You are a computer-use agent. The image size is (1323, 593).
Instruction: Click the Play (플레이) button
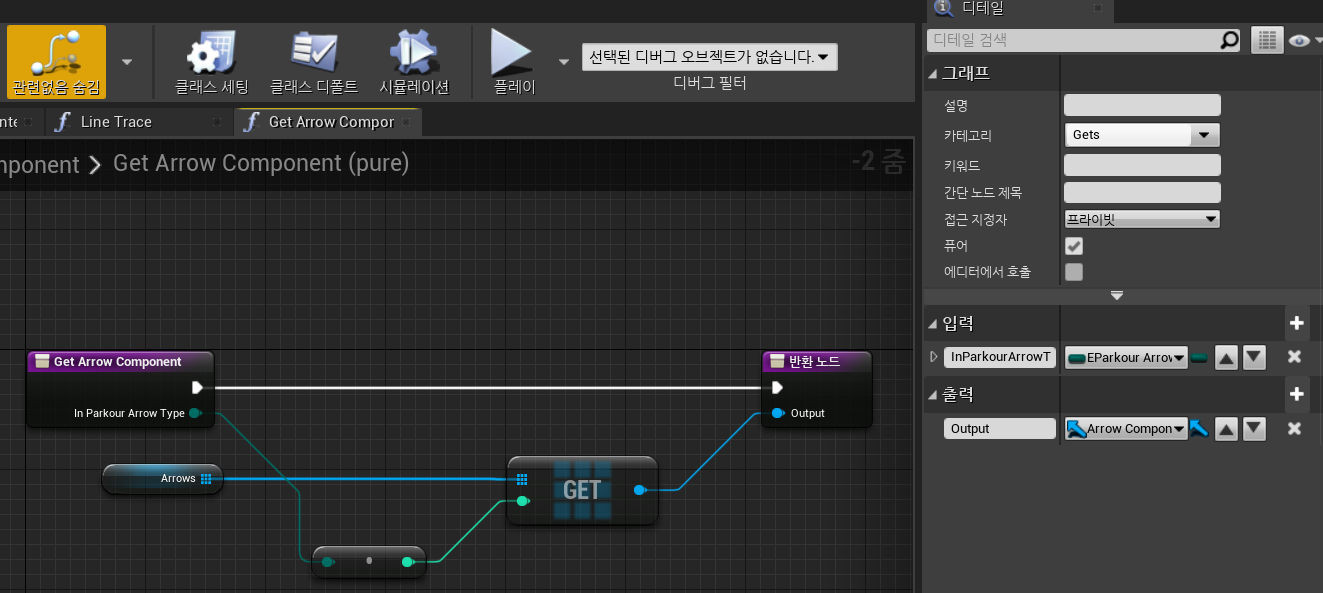point(514,62)
